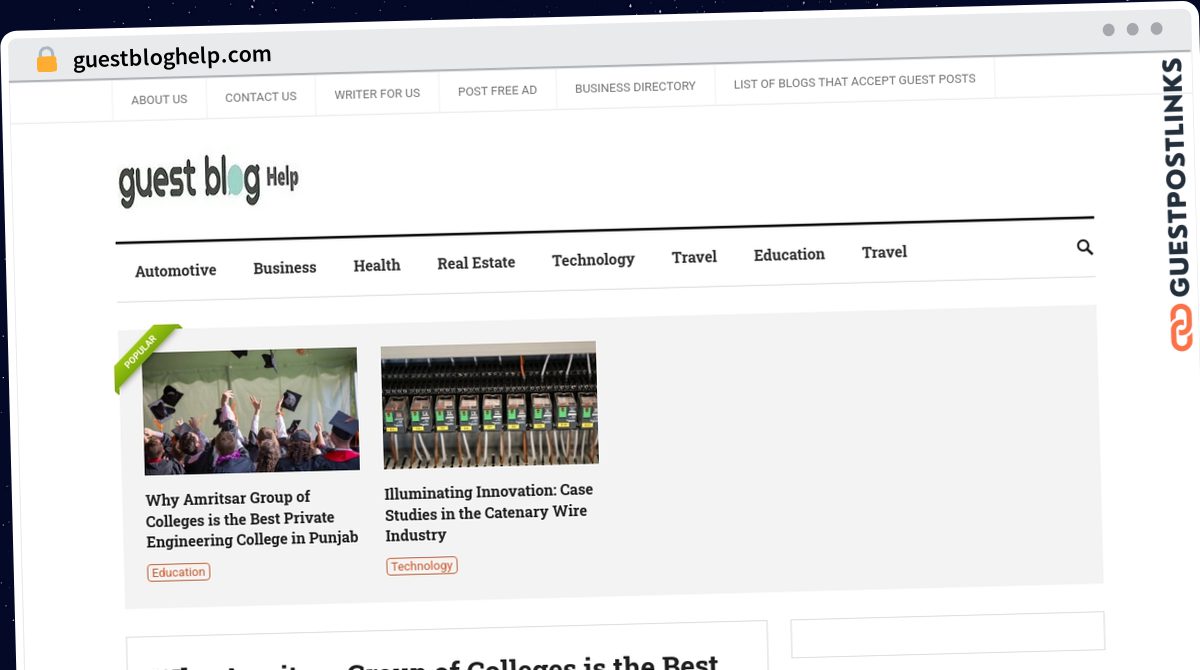This screenshot has height=670, width=1200.
Task: Select the Travel category next to Technology
Action: click(694, 257)
